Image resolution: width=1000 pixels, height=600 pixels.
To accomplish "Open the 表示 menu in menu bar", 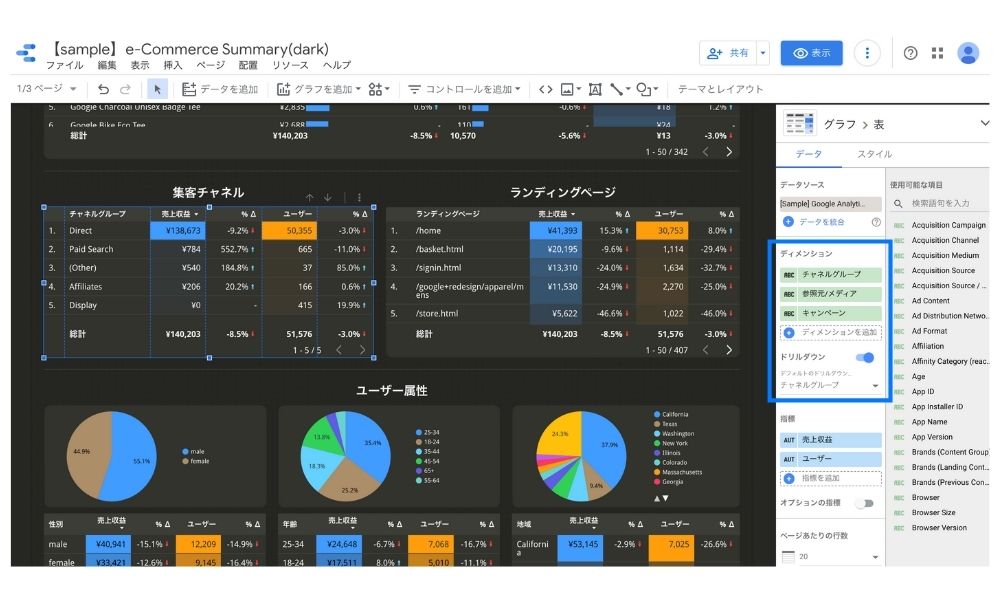I will 140,66.
